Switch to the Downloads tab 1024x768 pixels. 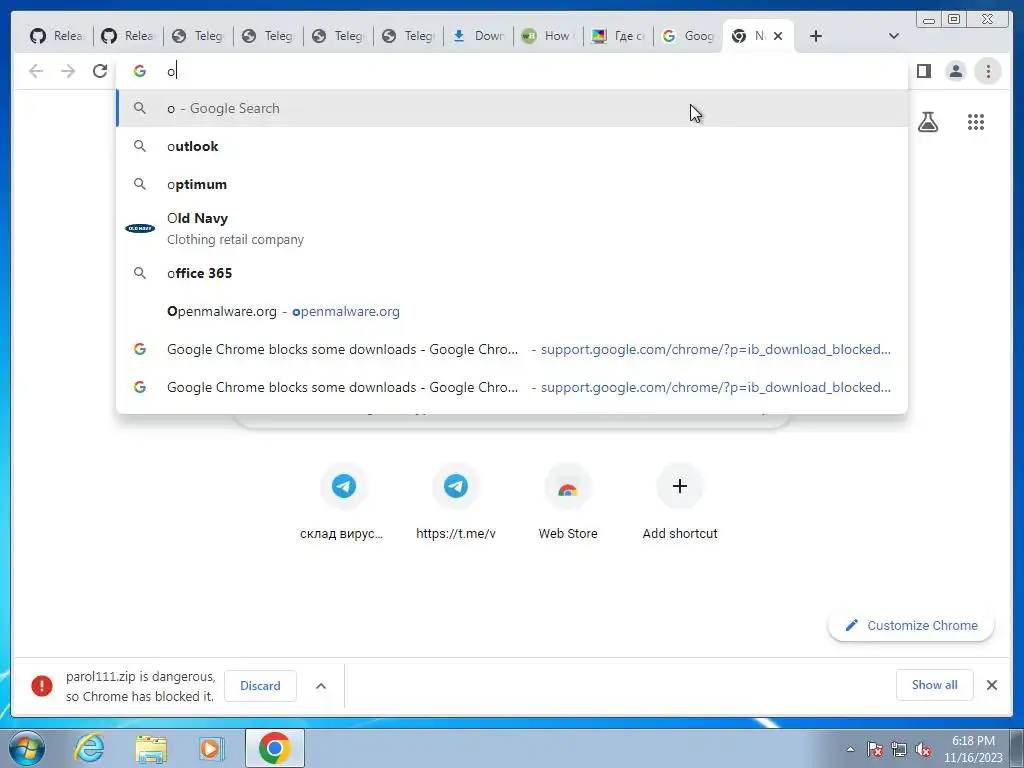(x=479, y=36)
